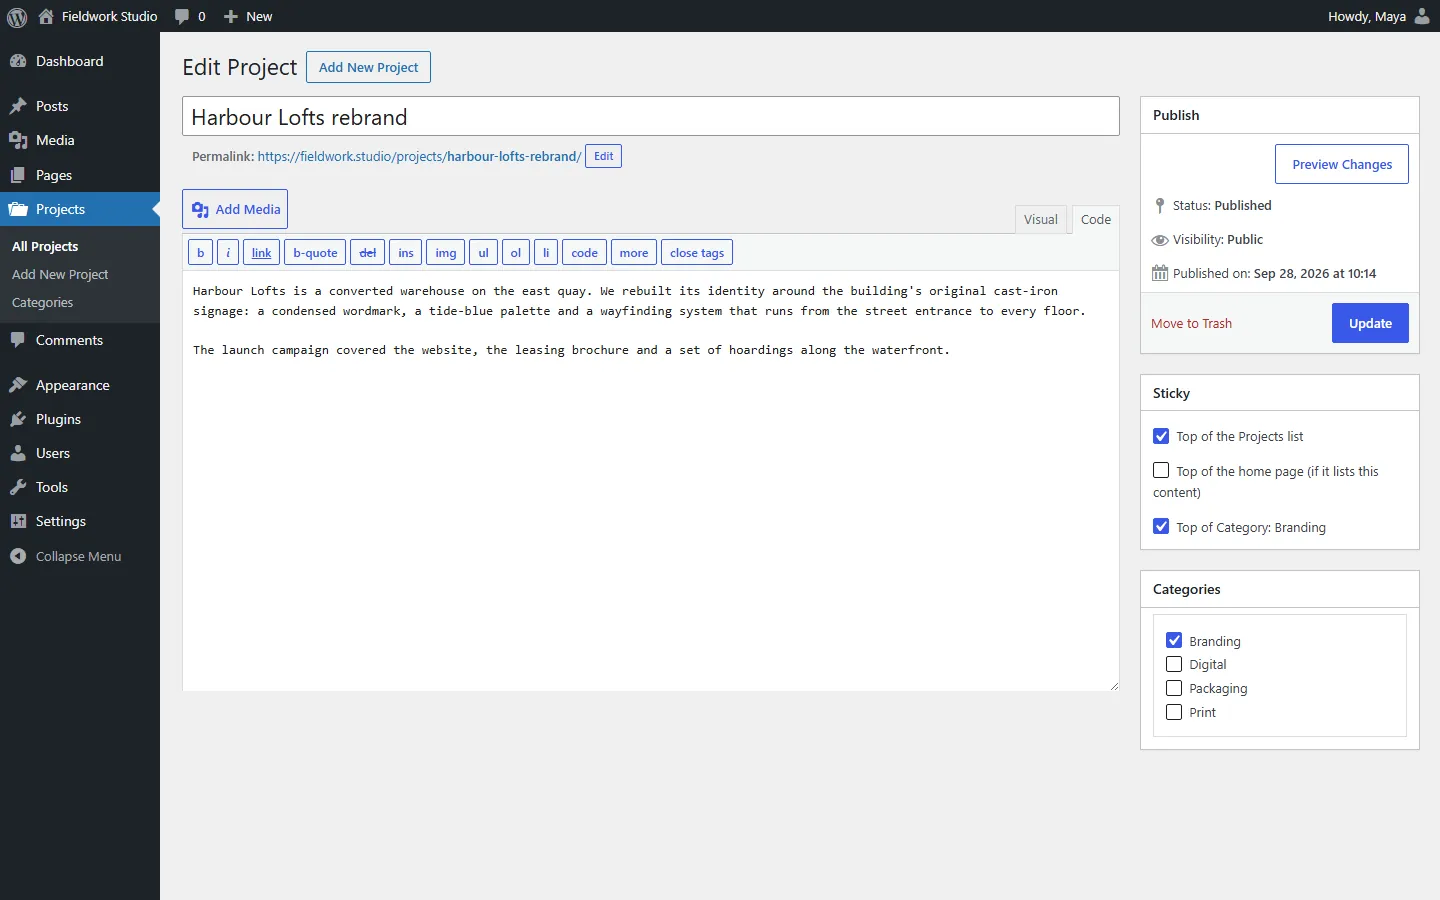Click the project title field

pos(651,116)
